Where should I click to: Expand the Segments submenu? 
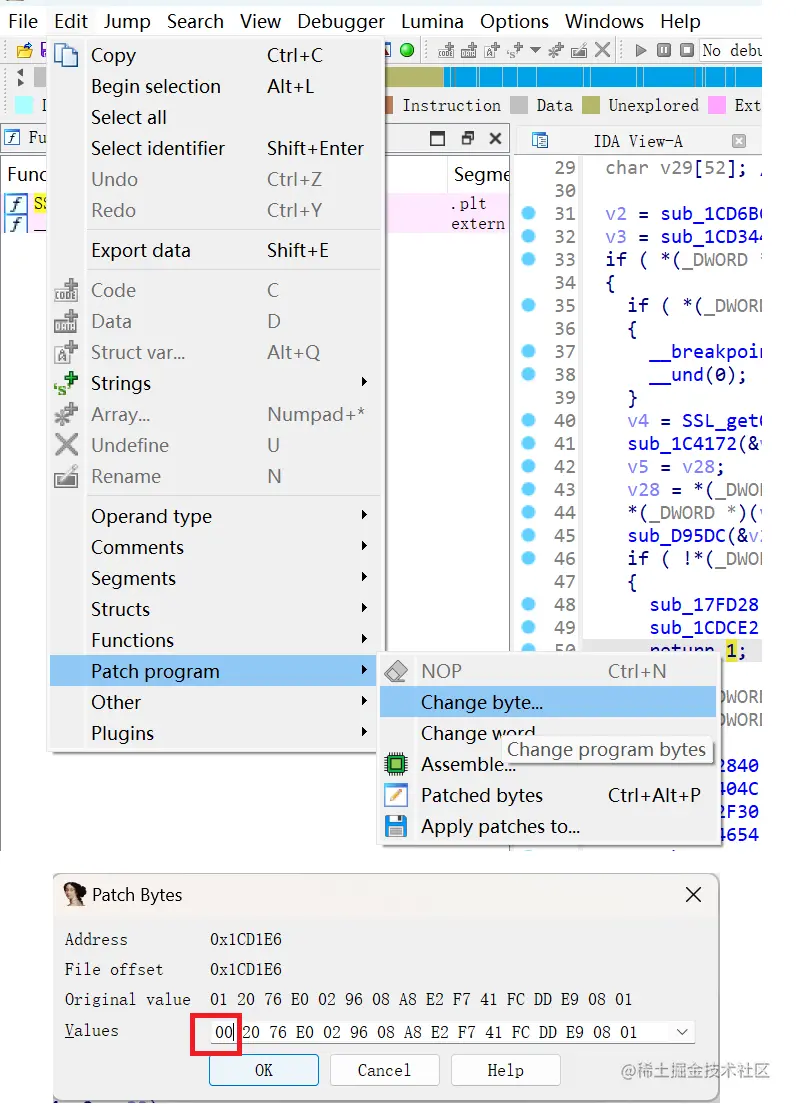point(216,578)
